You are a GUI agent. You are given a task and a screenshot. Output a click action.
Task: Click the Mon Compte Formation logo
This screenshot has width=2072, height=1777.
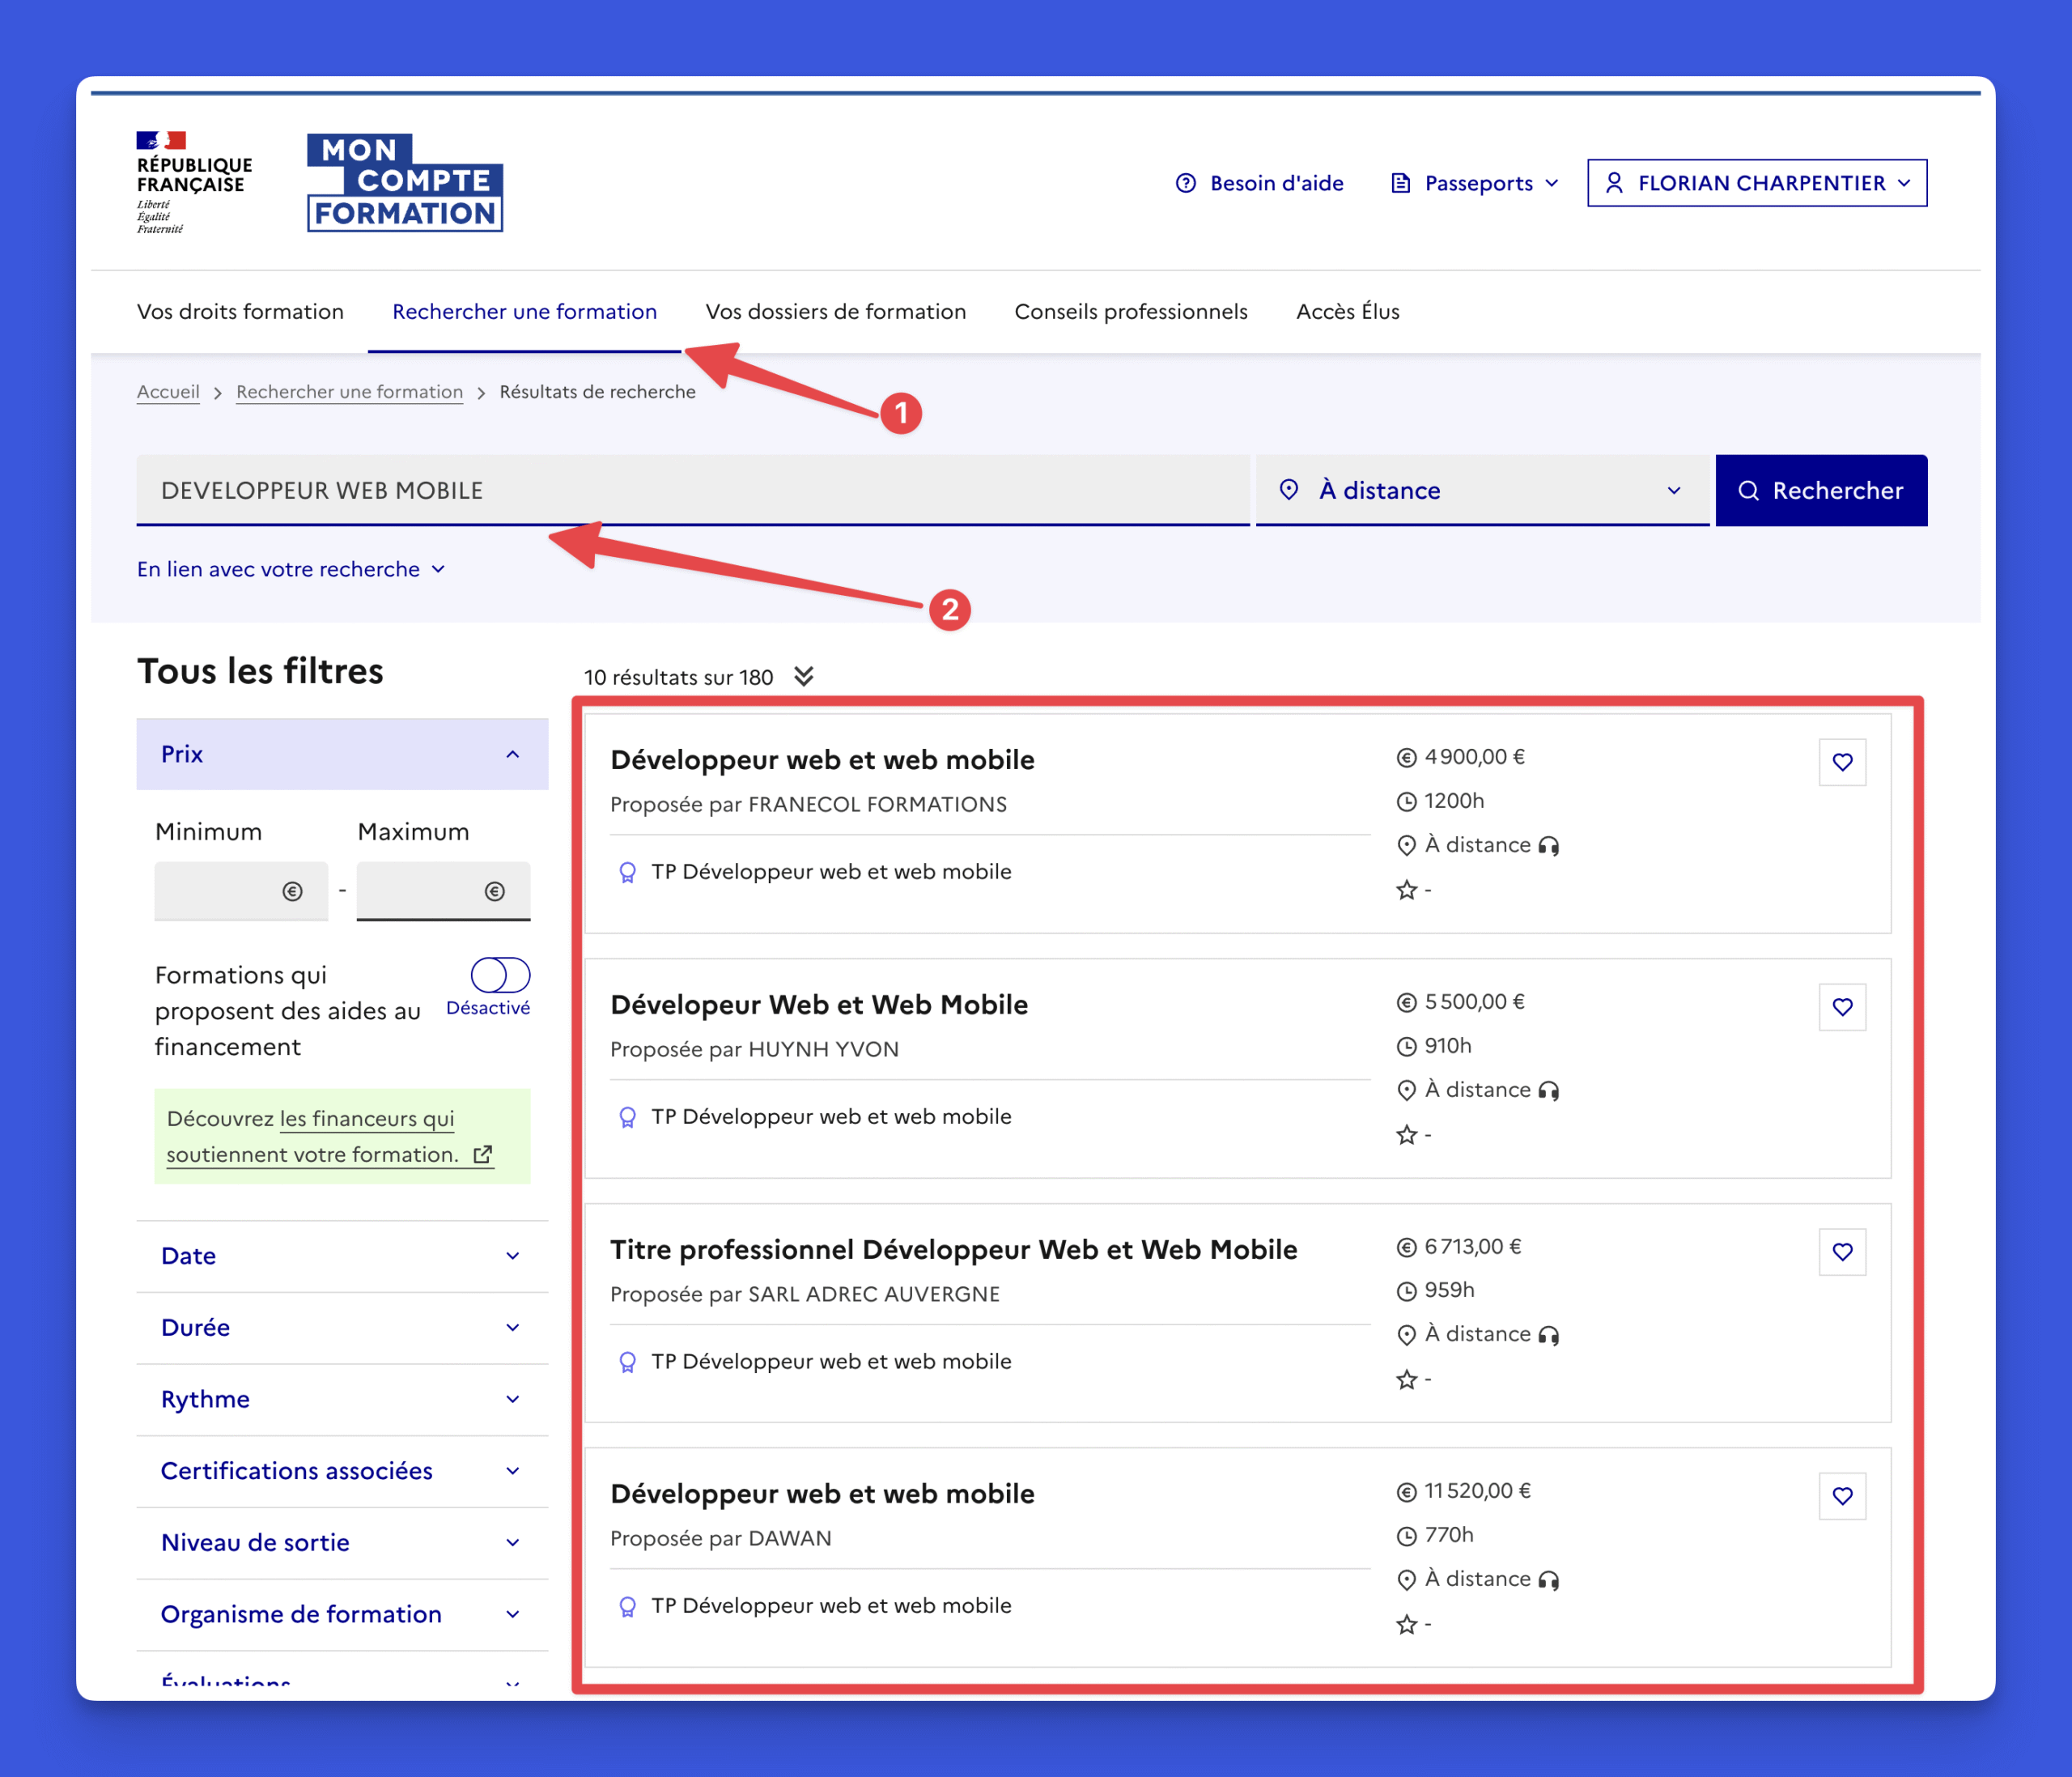click(x=404, y=183)
